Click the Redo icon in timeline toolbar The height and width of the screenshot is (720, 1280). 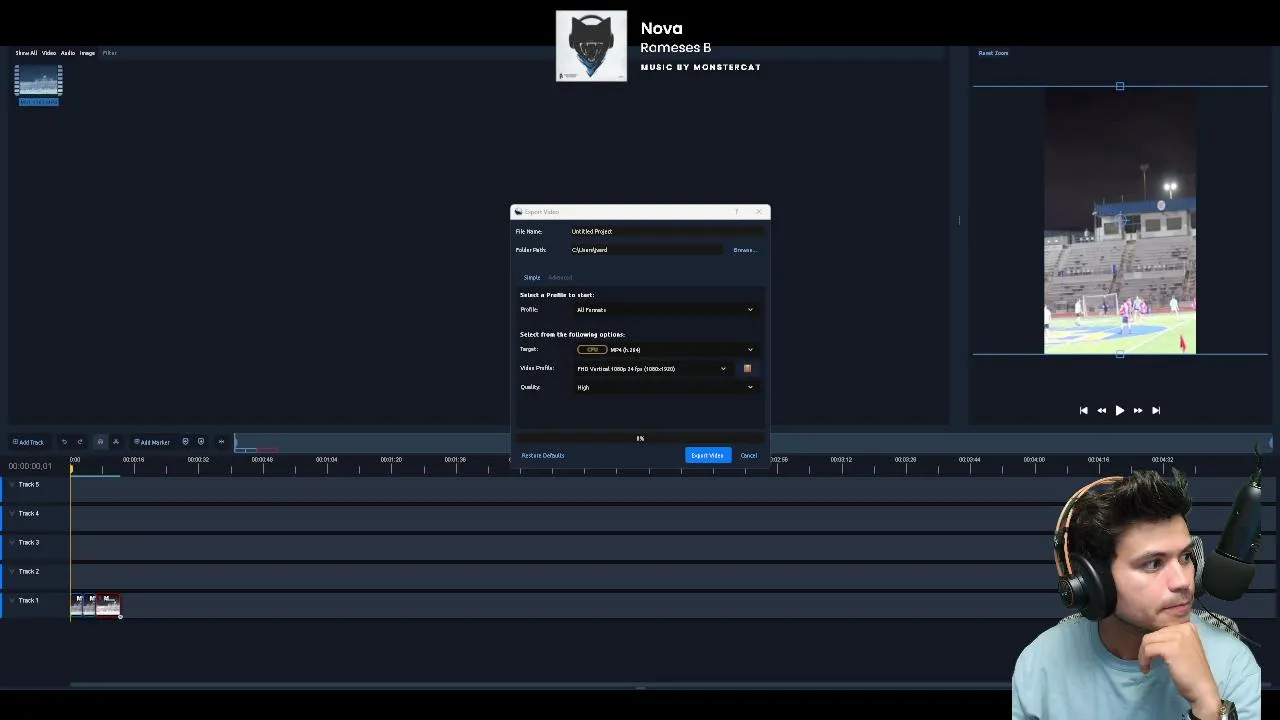coord(80,442)
